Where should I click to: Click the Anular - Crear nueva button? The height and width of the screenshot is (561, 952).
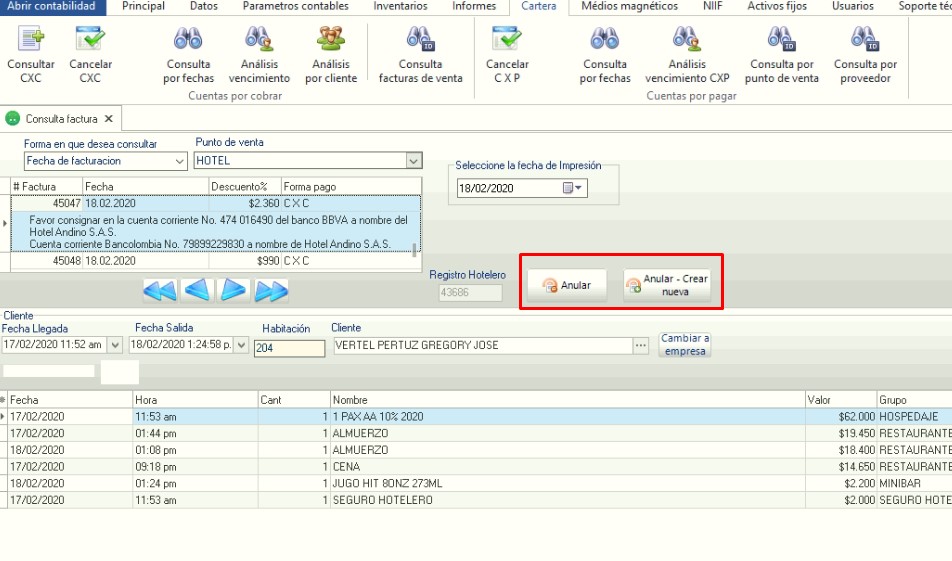pyautogui.click(x=666, y=285)
